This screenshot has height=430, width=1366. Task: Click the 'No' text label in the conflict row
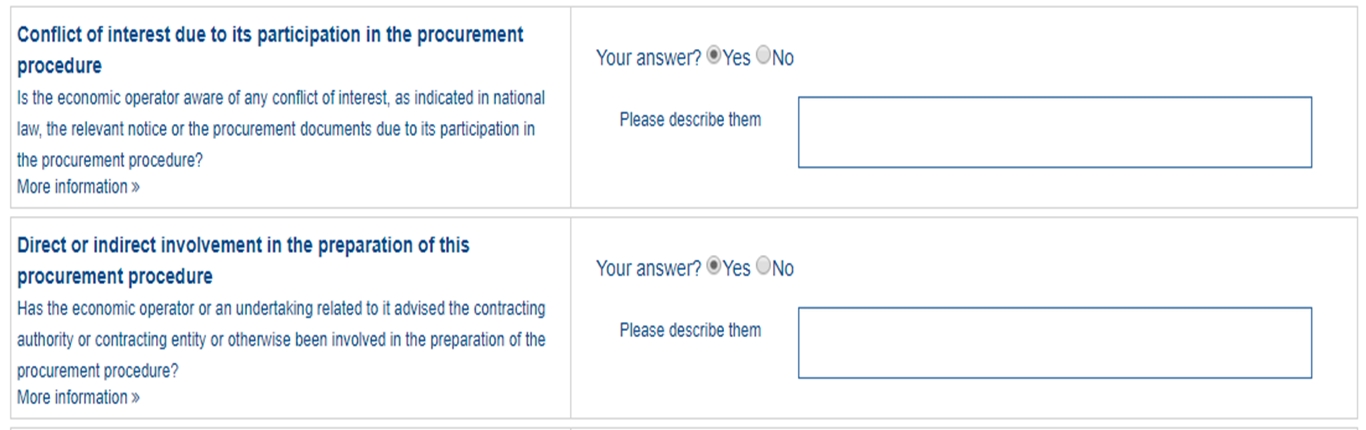click(x=783, y=58)
